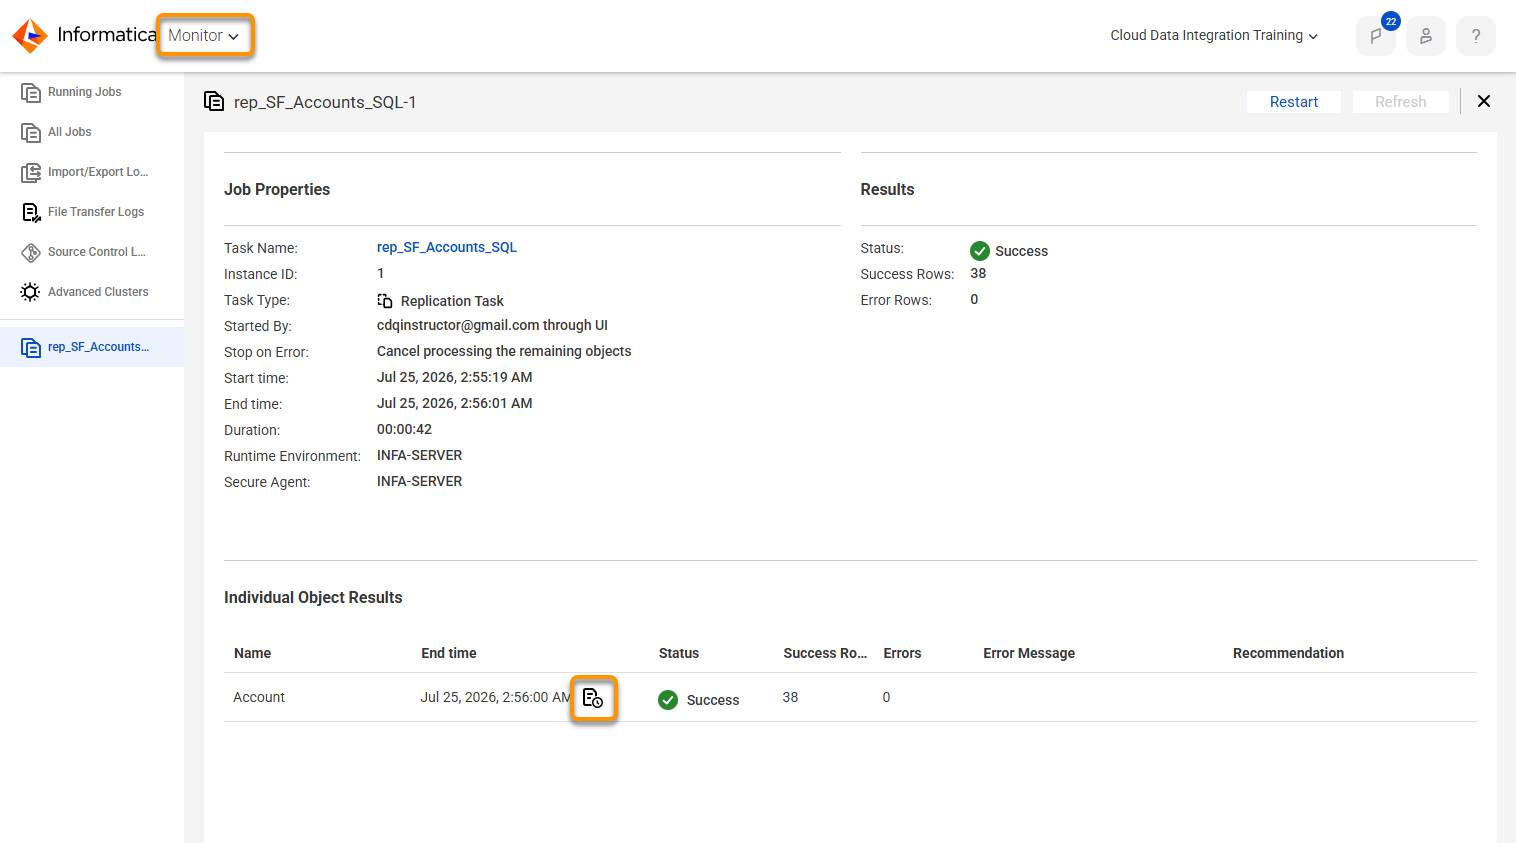Select the rep_SF_Accounts tab in sidebar
The image size is (1516, 843).
point(92,347)
